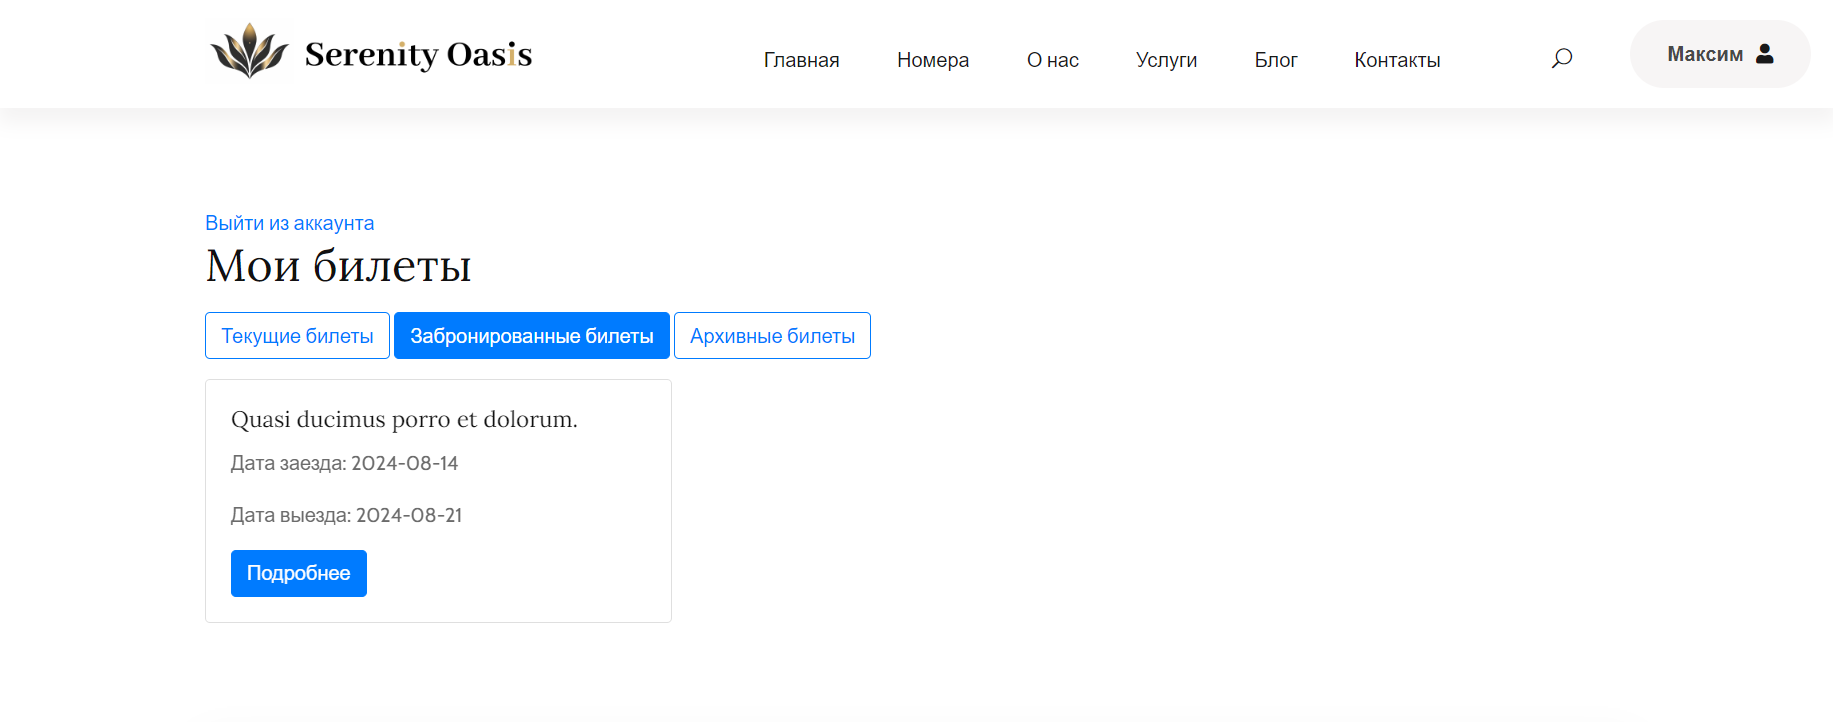This screenshot has width=1833, height=722.
Task: Navigate to О нас
Action: [1052, 60]
